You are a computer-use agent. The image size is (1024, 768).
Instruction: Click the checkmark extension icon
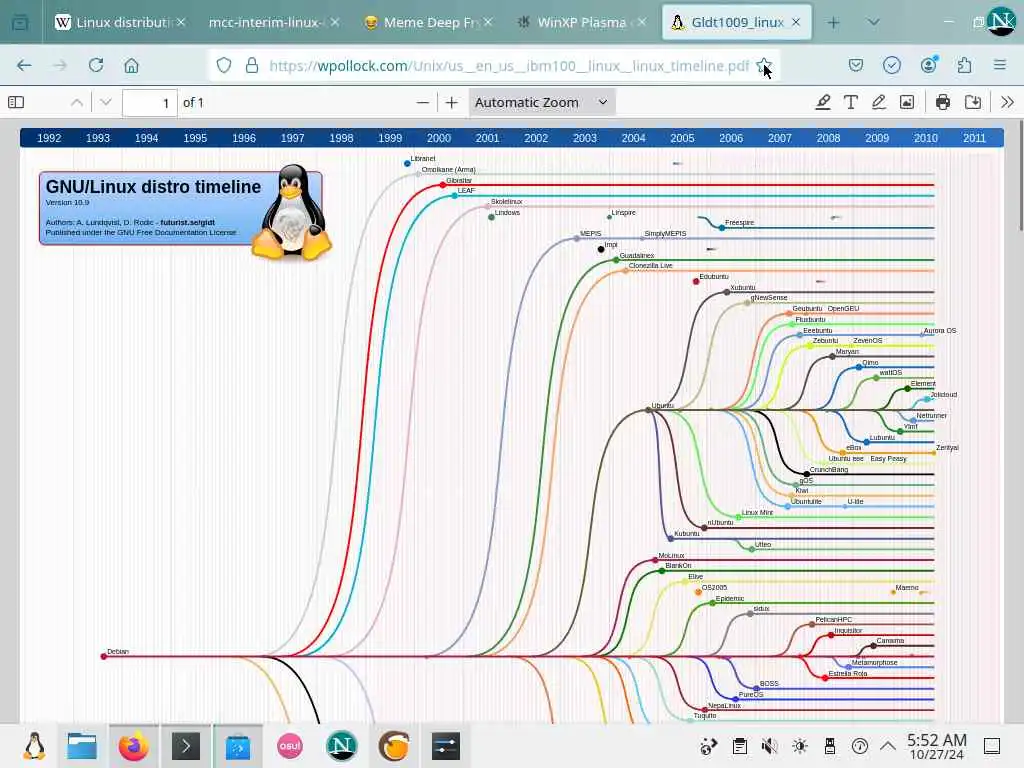[x=891, y=65]
